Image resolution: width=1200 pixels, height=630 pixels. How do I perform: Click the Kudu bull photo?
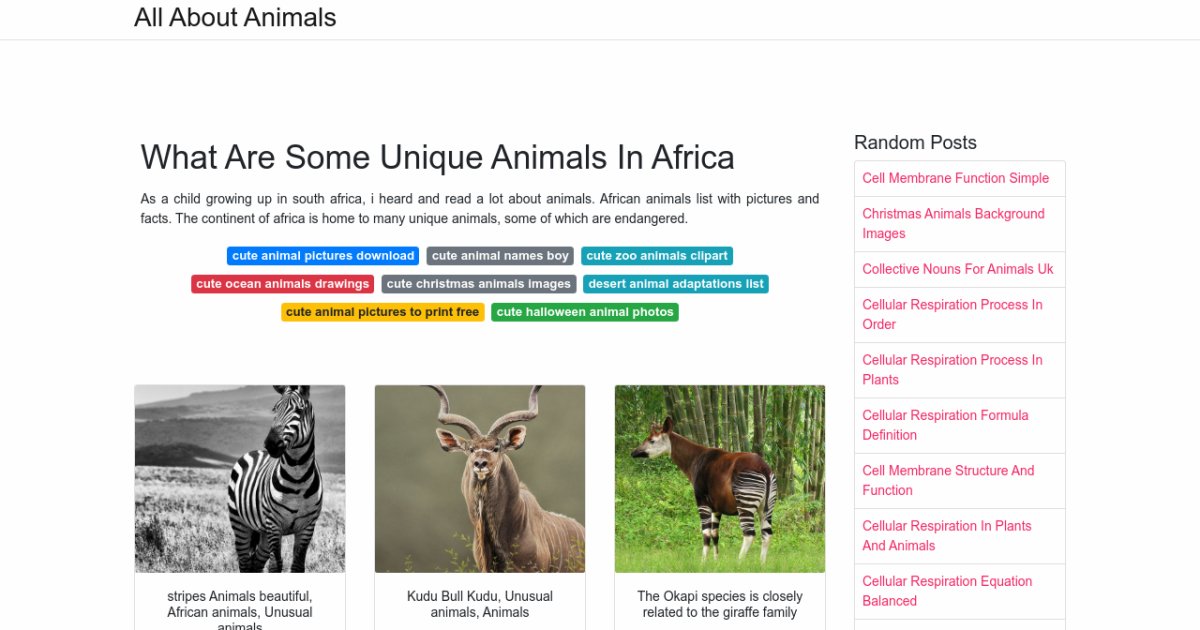(480, 479)
